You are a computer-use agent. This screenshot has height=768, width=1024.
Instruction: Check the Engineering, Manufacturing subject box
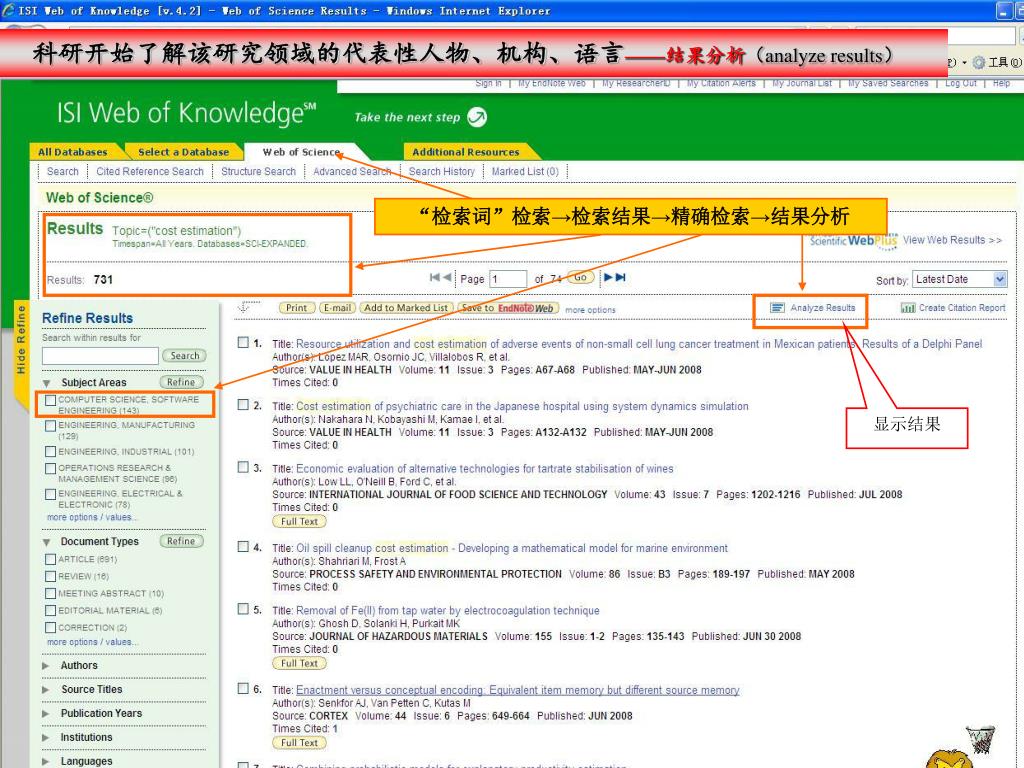50,426
